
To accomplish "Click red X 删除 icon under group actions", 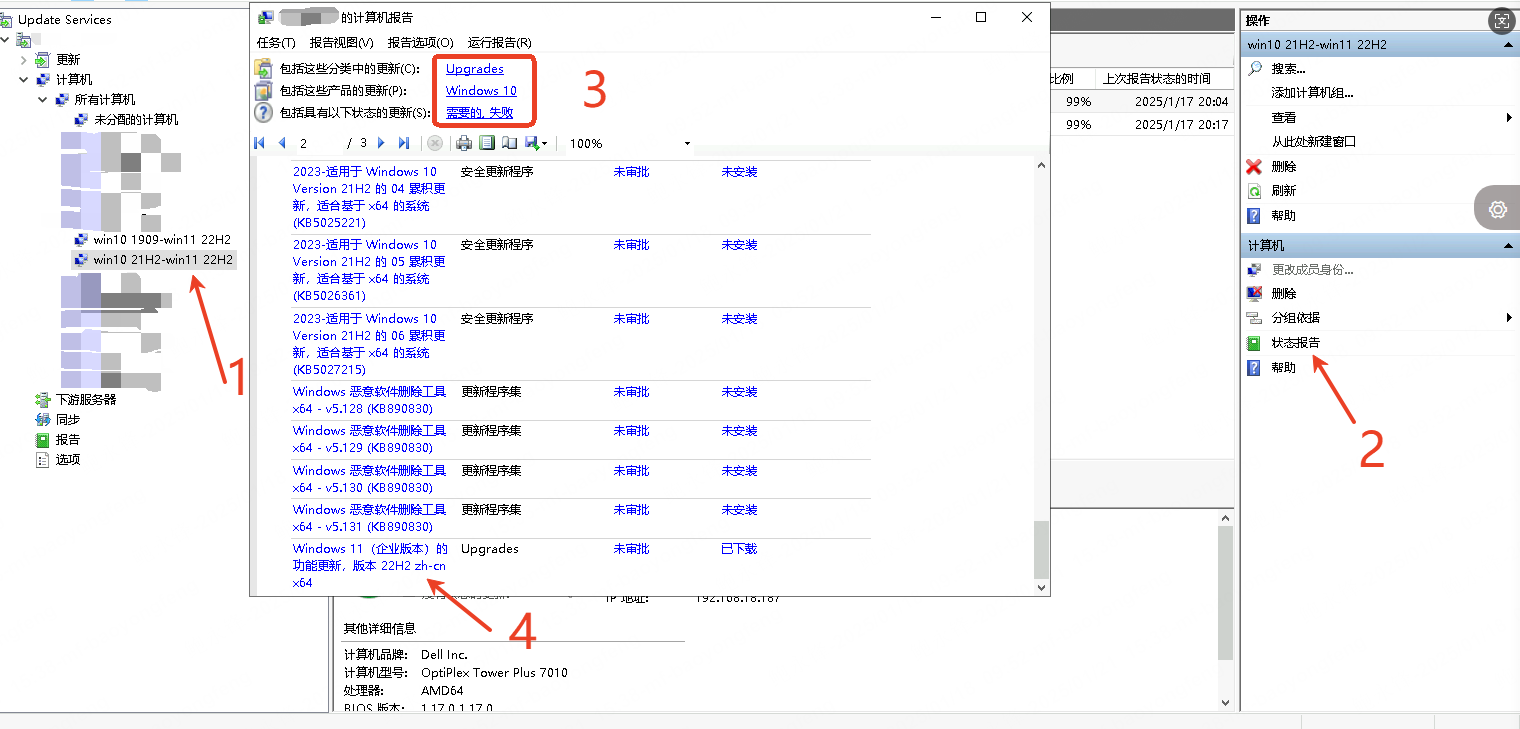I will click(1255, 167).
